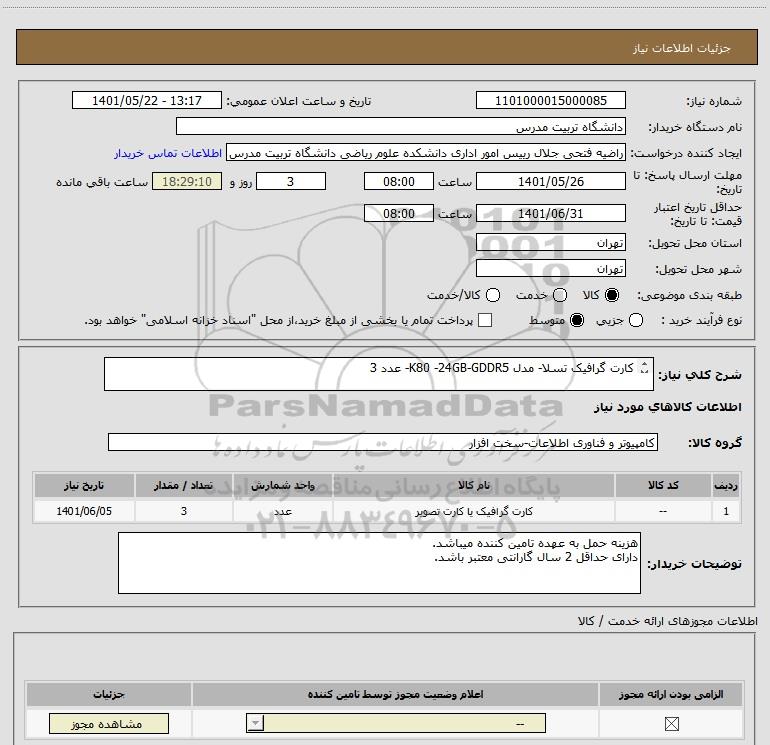The width and height of the screenshot is (770, 745).
Task: Click the delivery city field تهران
Action: (550, 268)
